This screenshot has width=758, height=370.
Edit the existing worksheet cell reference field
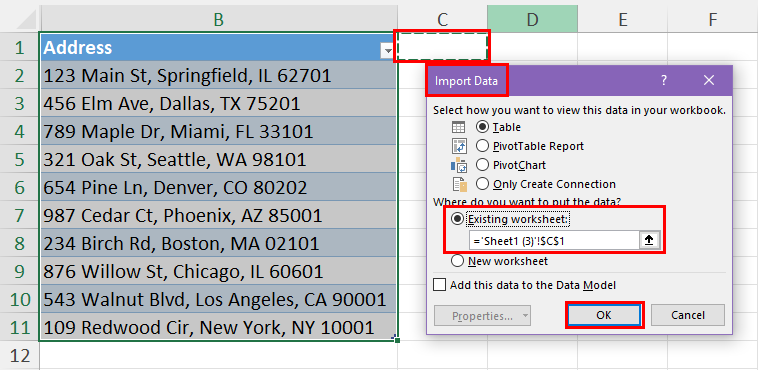tap(554, 240)
